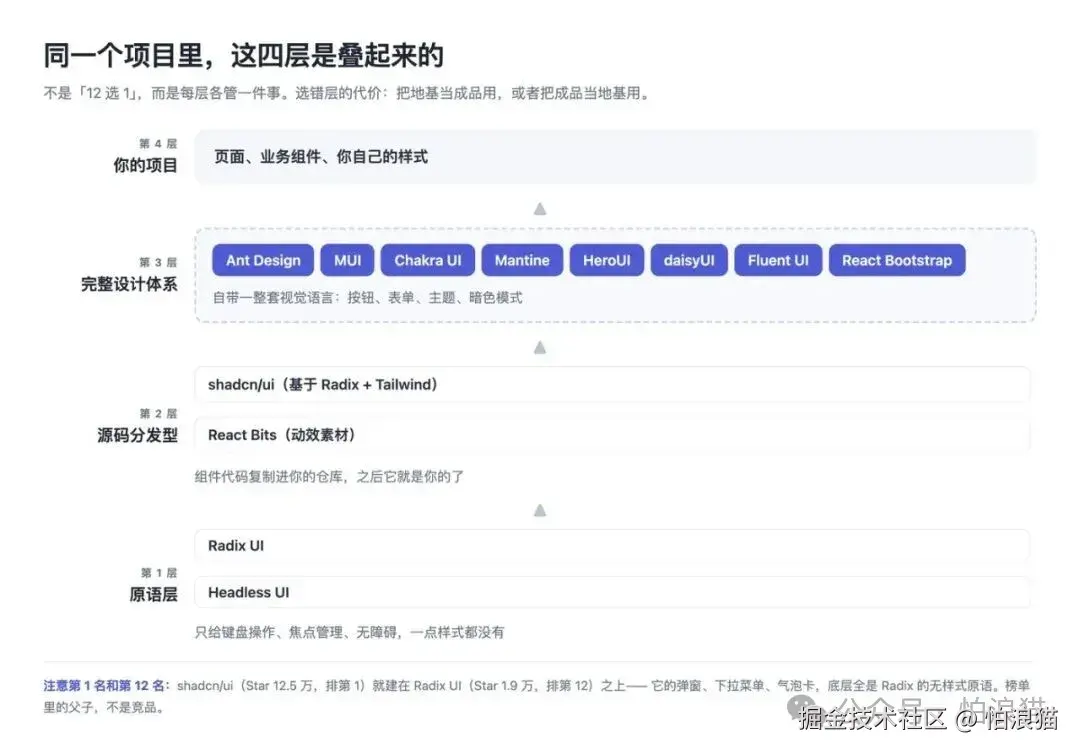Click the 第 4 层 label
Image resolution: width=1080 pixels, height=754 pixels.
(158, 143)
